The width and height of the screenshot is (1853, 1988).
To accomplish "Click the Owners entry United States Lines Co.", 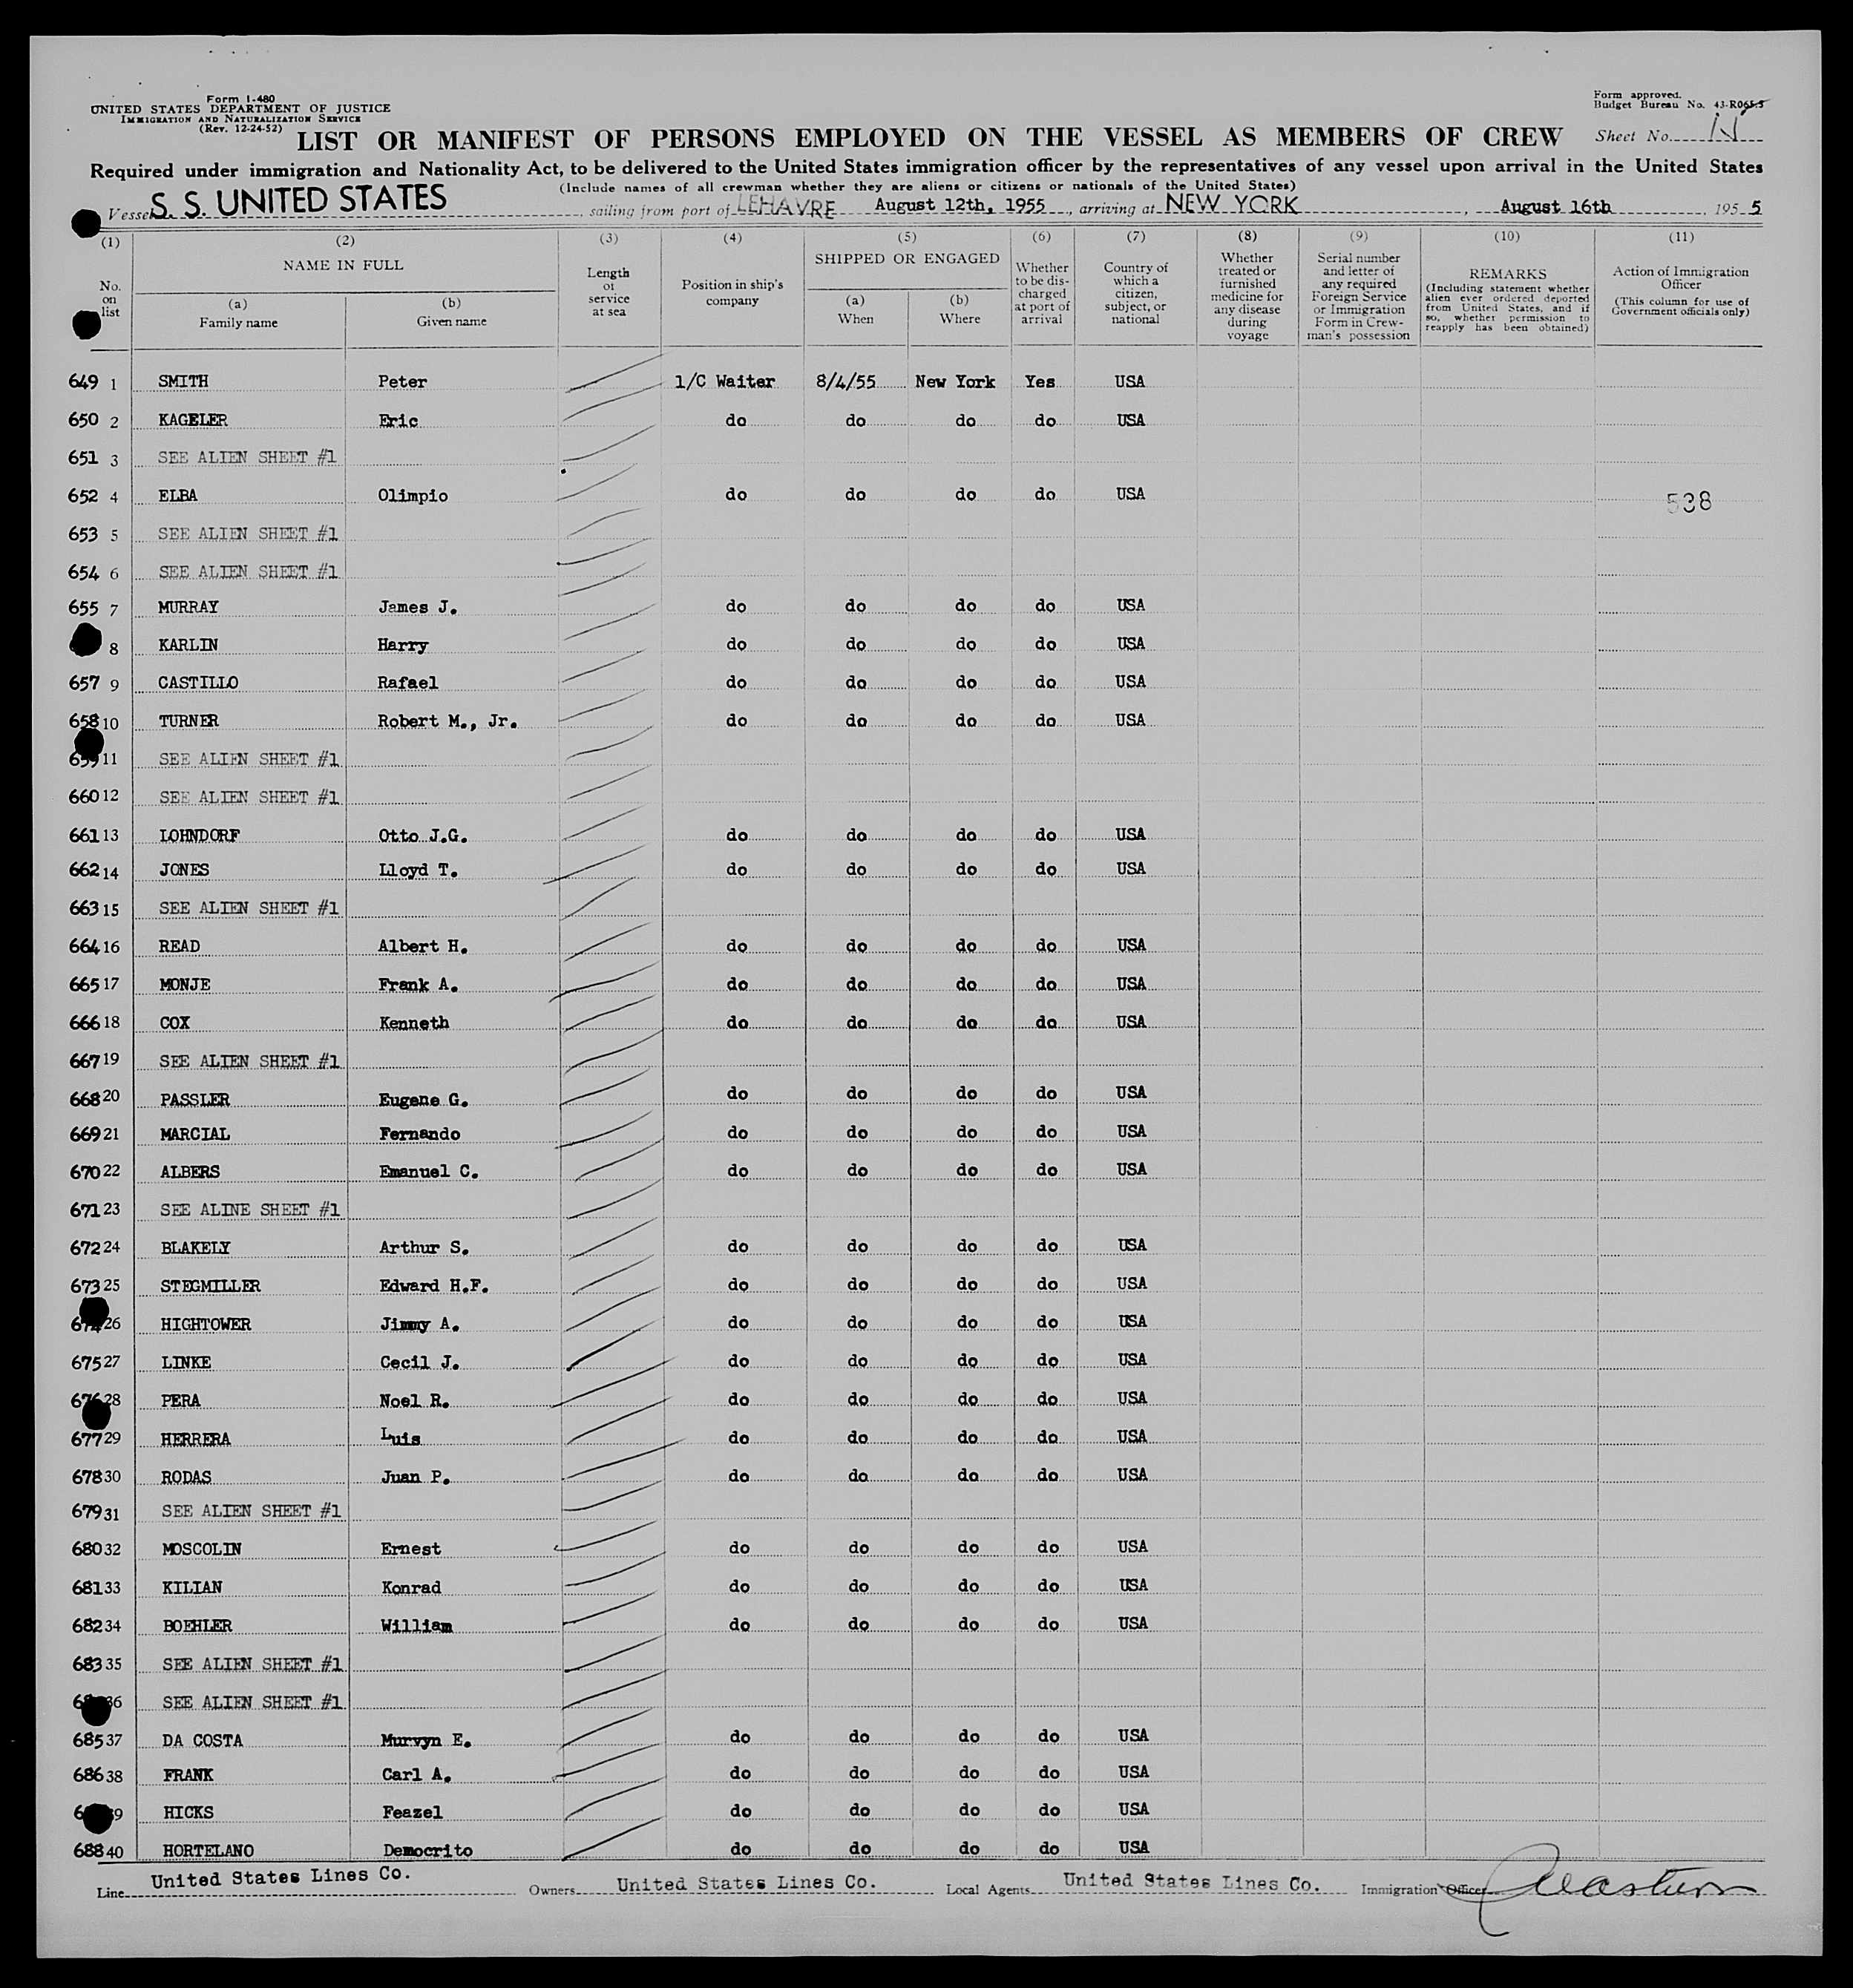I will tap(746, 1883).
